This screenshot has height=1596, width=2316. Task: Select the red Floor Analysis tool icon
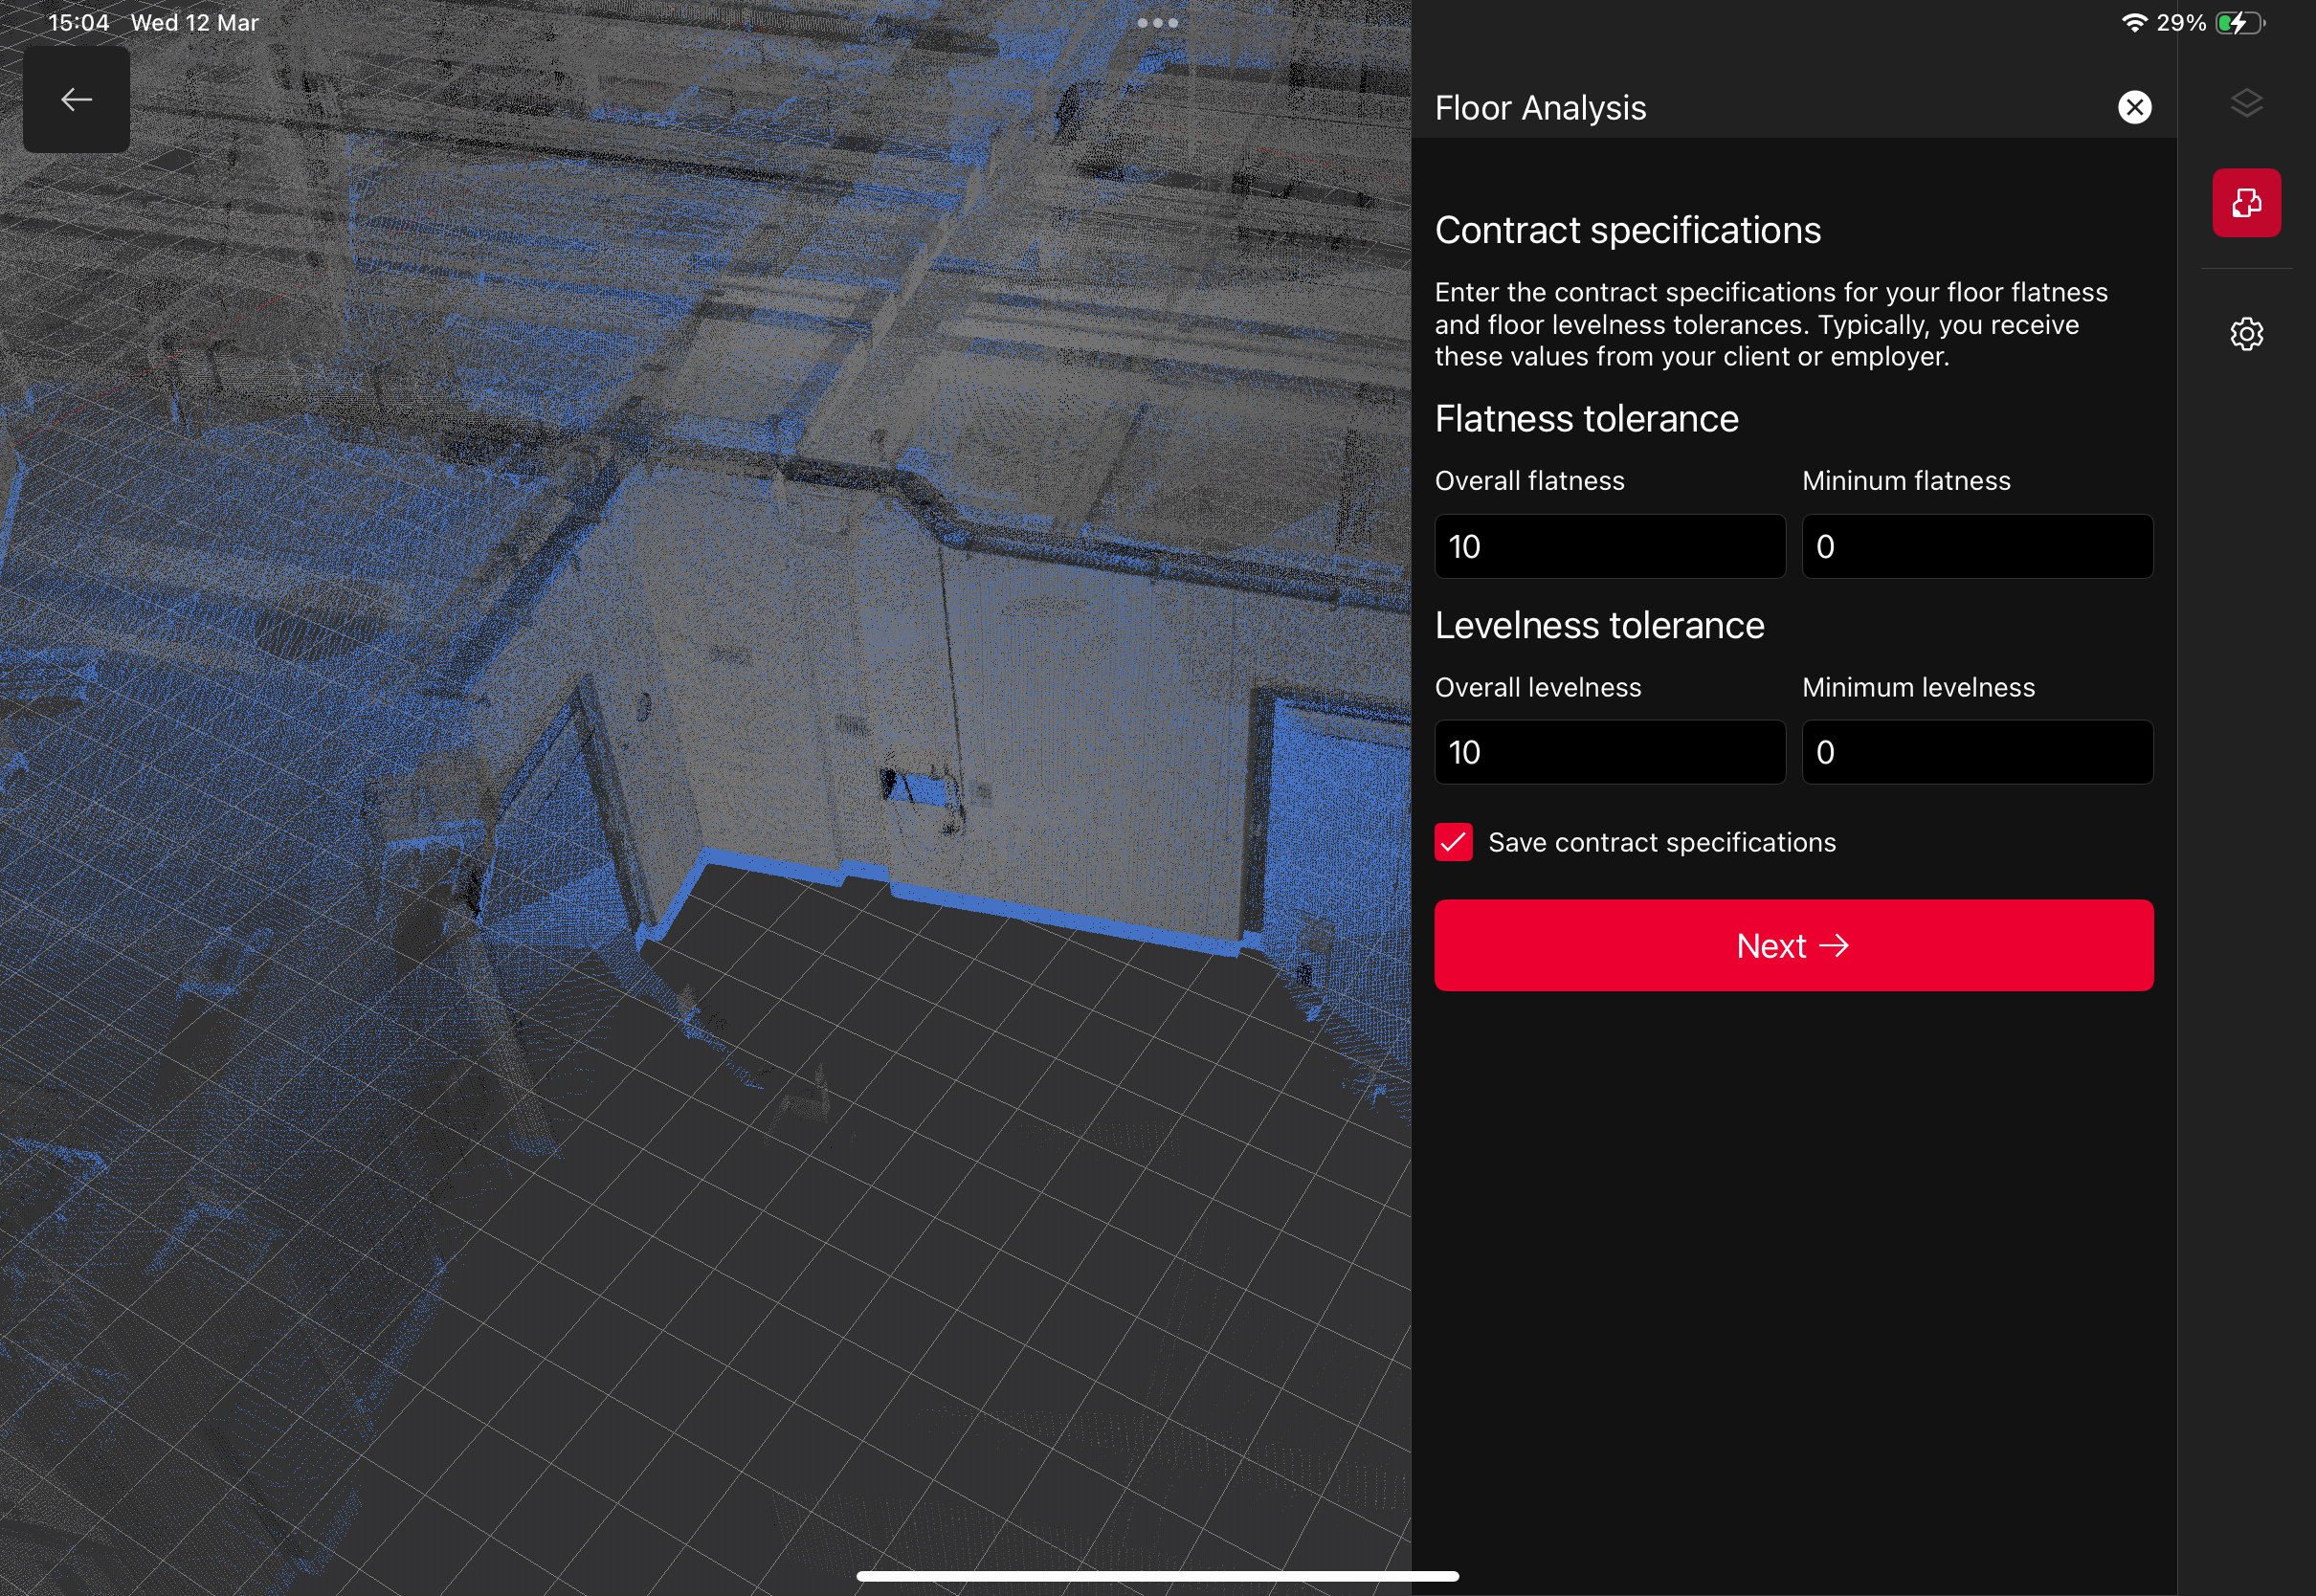[2246, 203]
